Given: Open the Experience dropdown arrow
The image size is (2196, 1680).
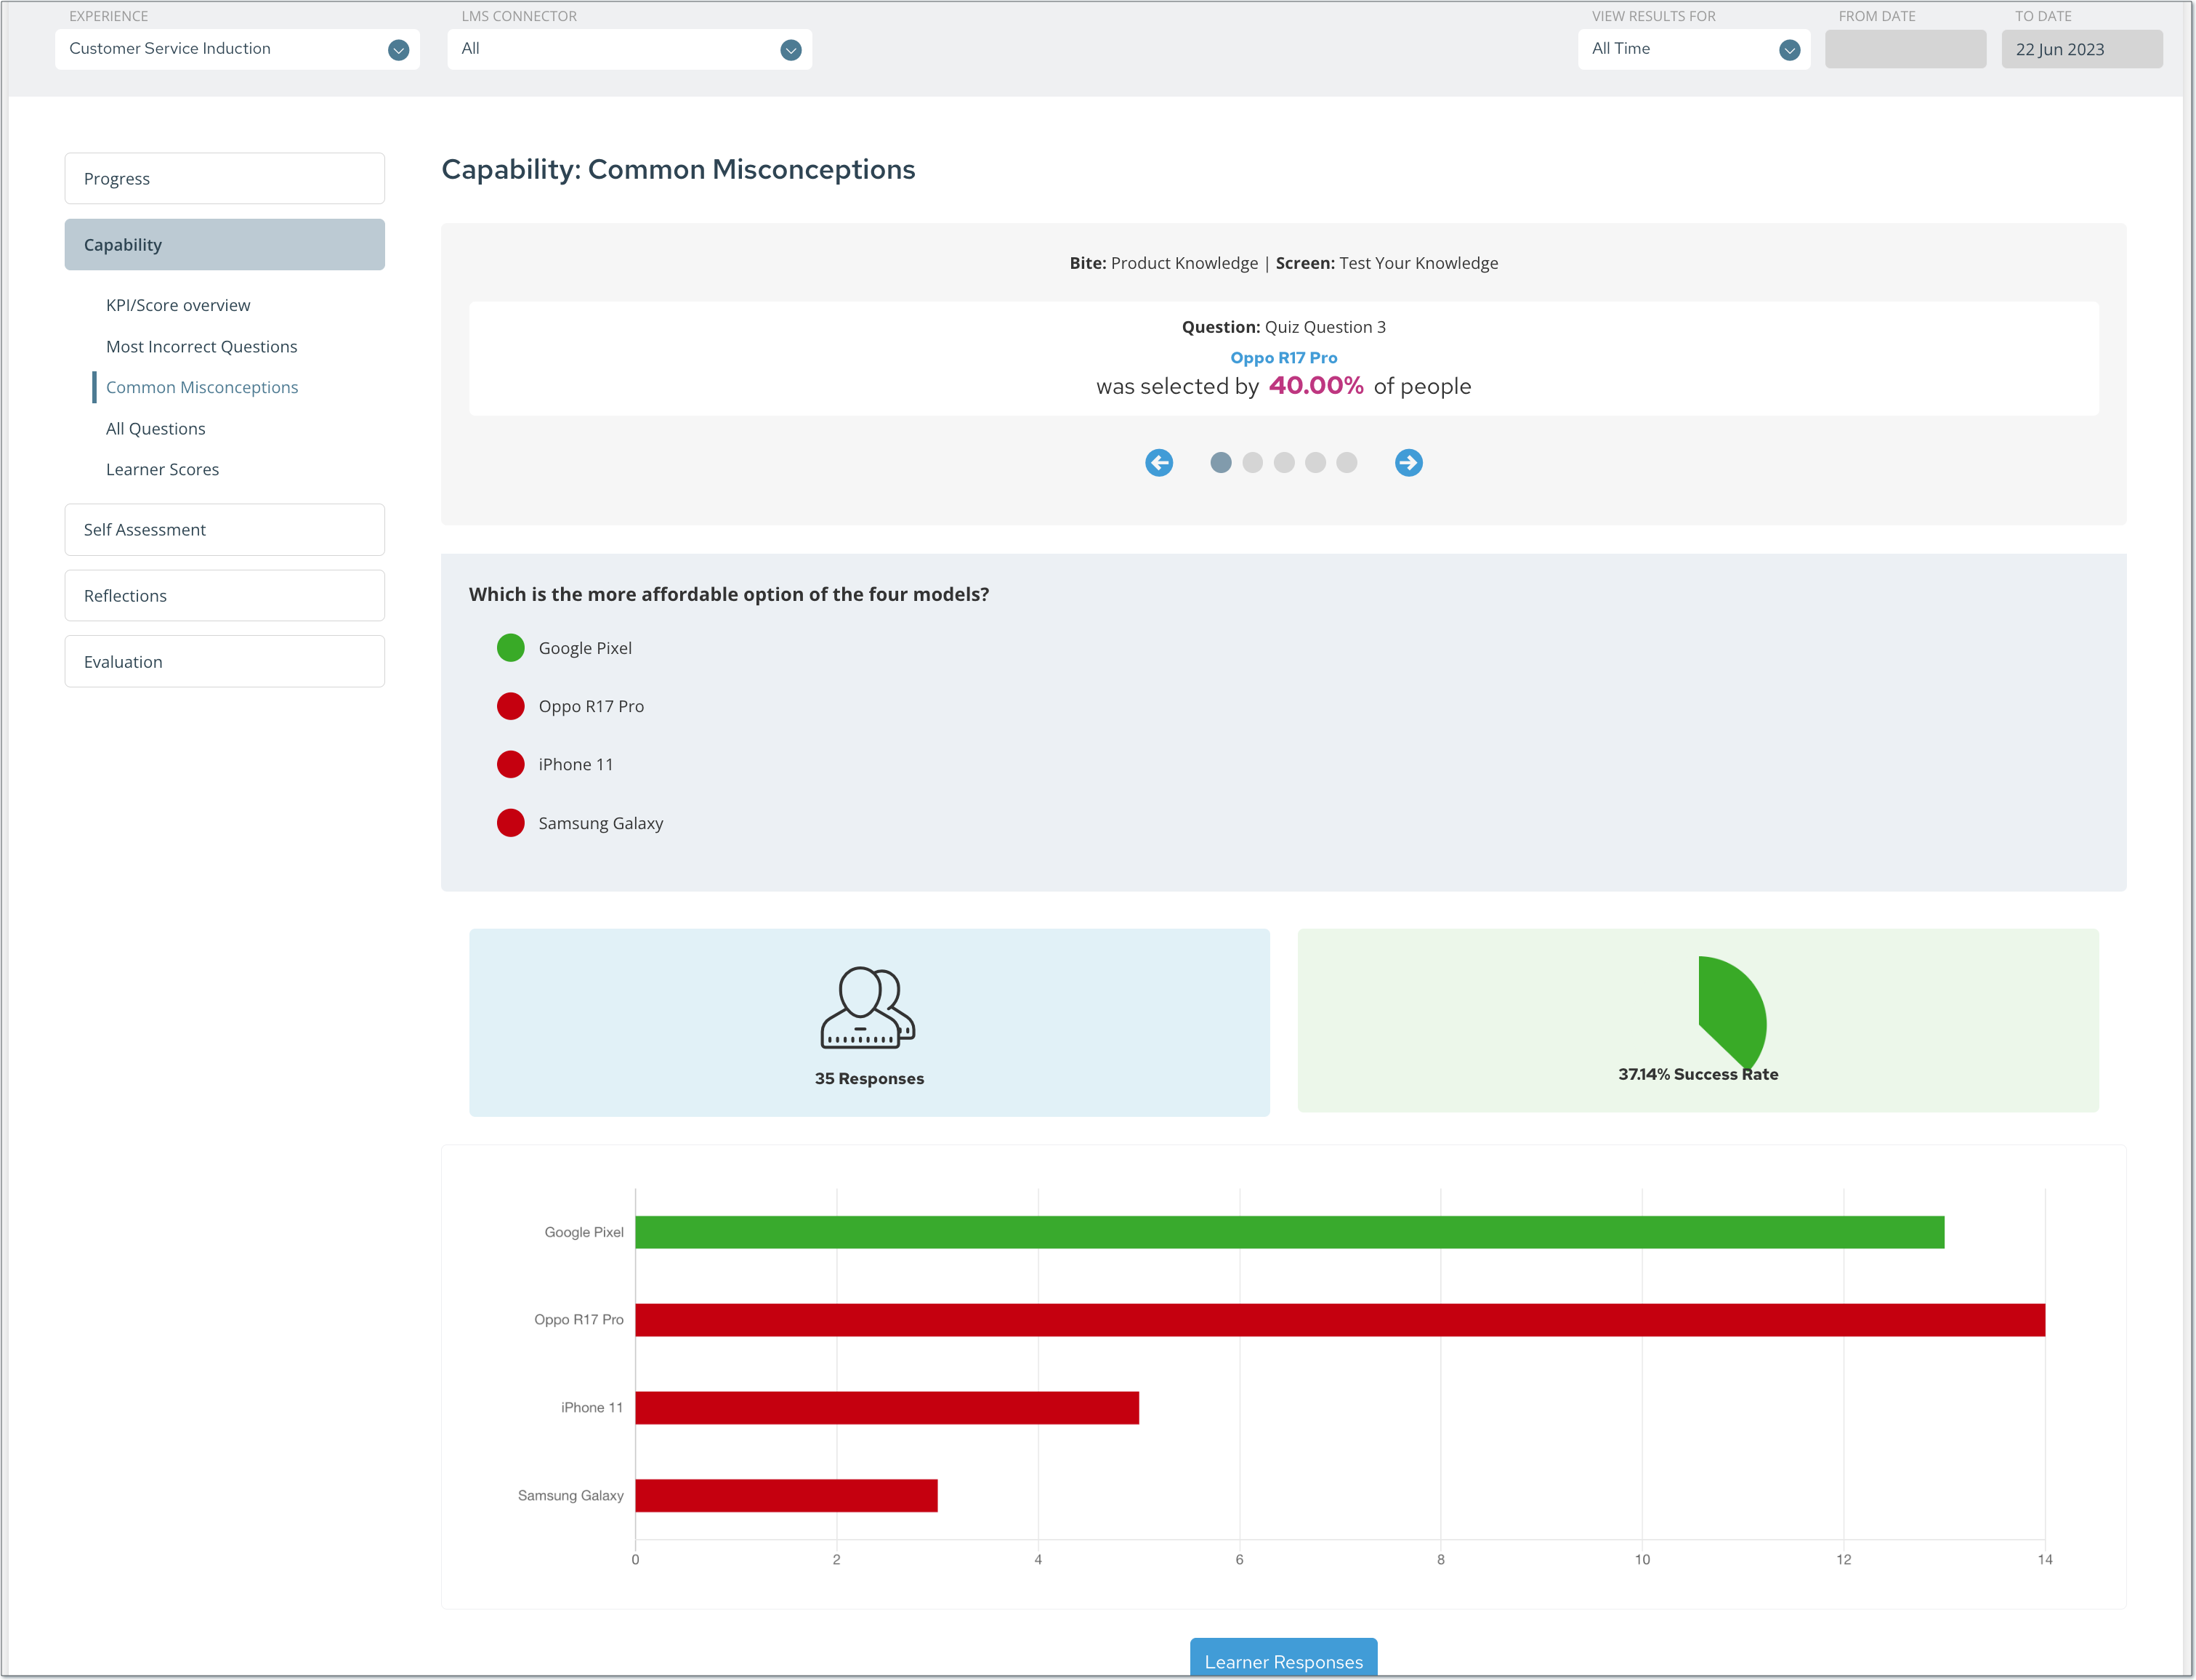Looking at the screenshot, I should point(398,50).
